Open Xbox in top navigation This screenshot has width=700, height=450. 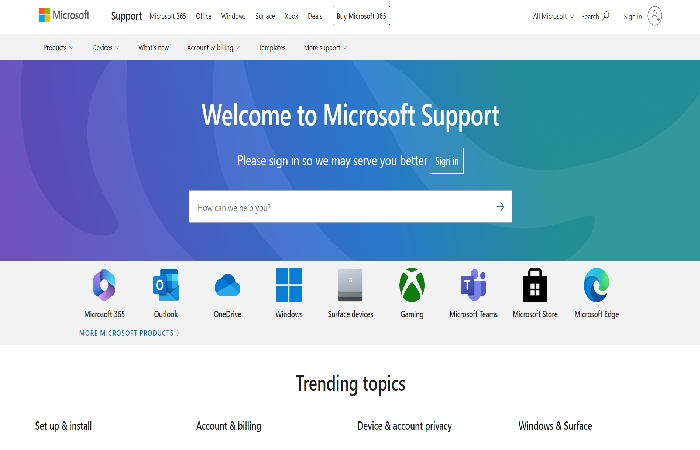click(292, 16)
